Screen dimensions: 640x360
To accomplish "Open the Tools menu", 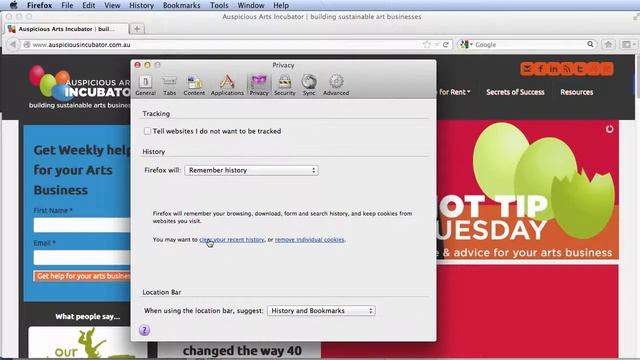I will coord(219,5).
